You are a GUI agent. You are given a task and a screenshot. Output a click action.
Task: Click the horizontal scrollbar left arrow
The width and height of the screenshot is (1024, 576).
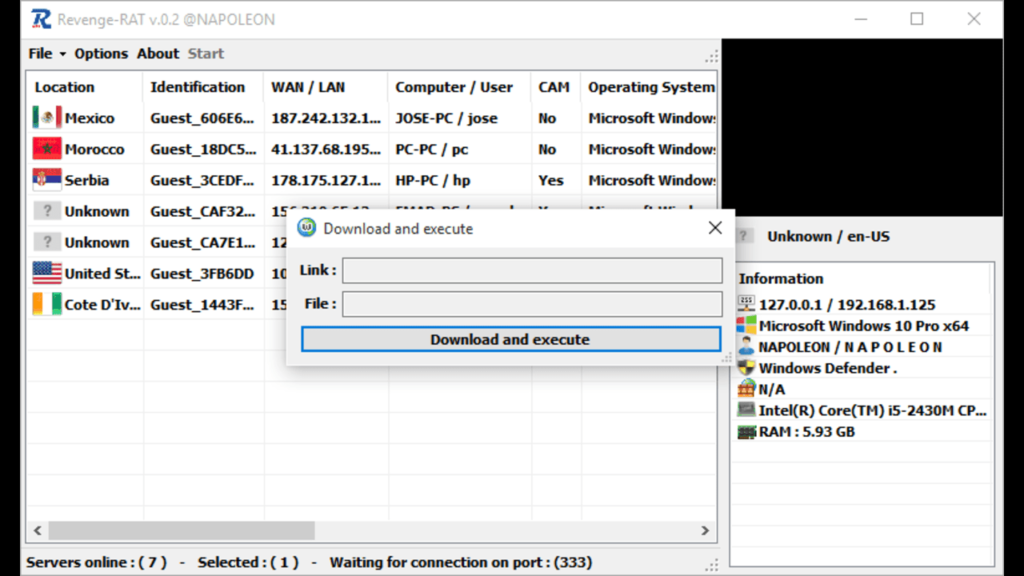click(37, 530)
